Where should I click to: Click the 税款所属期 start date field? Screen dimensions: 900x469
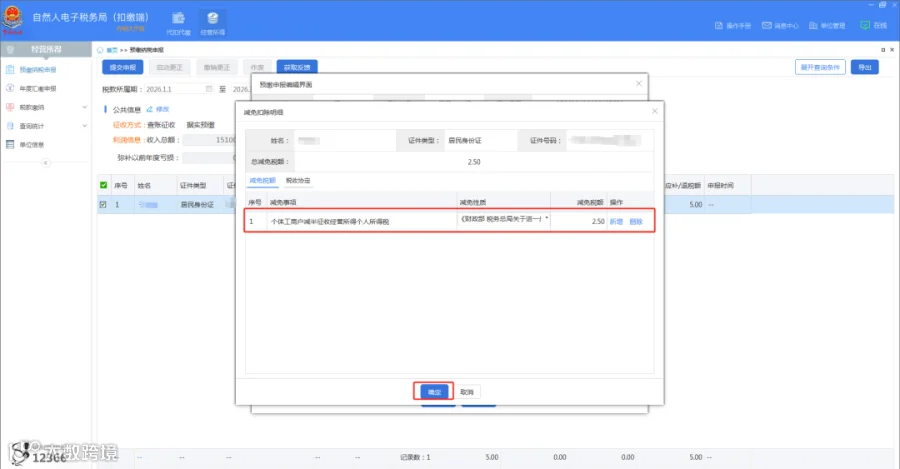coord(179,89)
